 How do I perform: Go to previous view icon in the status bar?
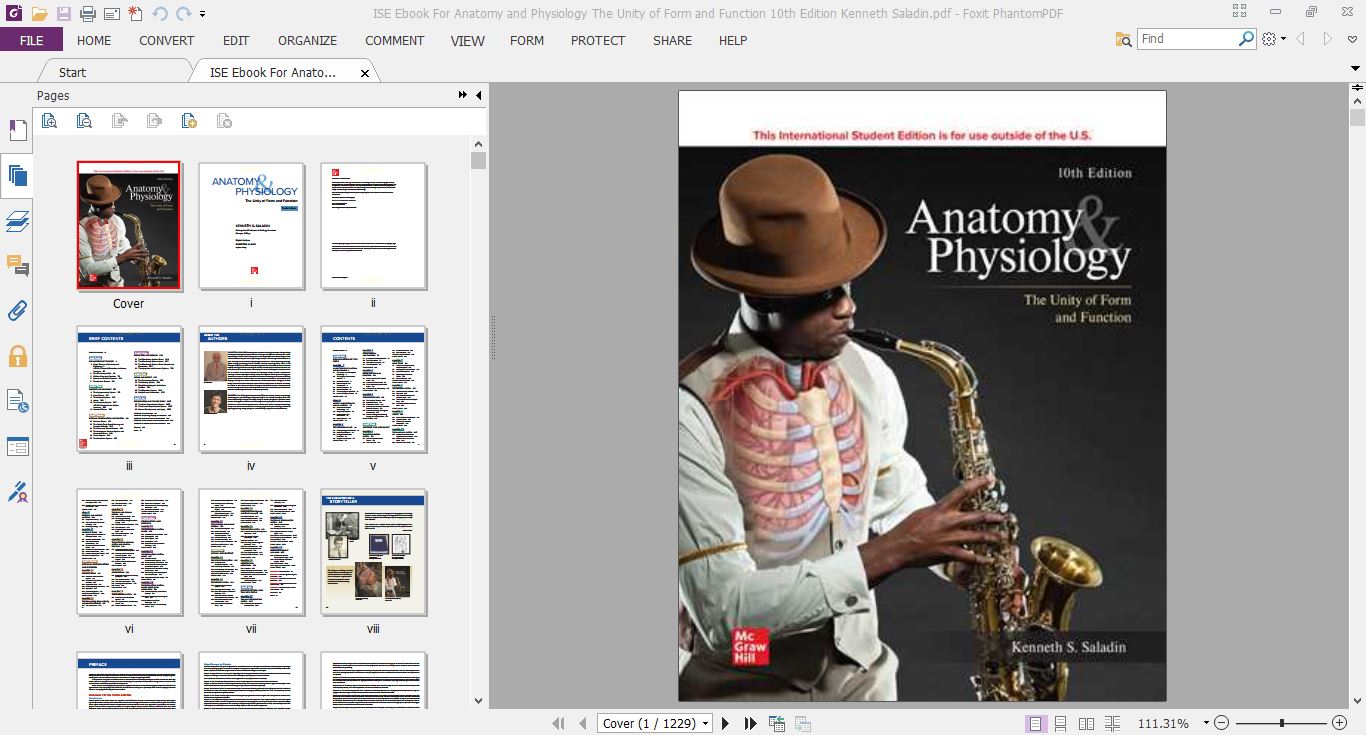click(x=777, y=723)
